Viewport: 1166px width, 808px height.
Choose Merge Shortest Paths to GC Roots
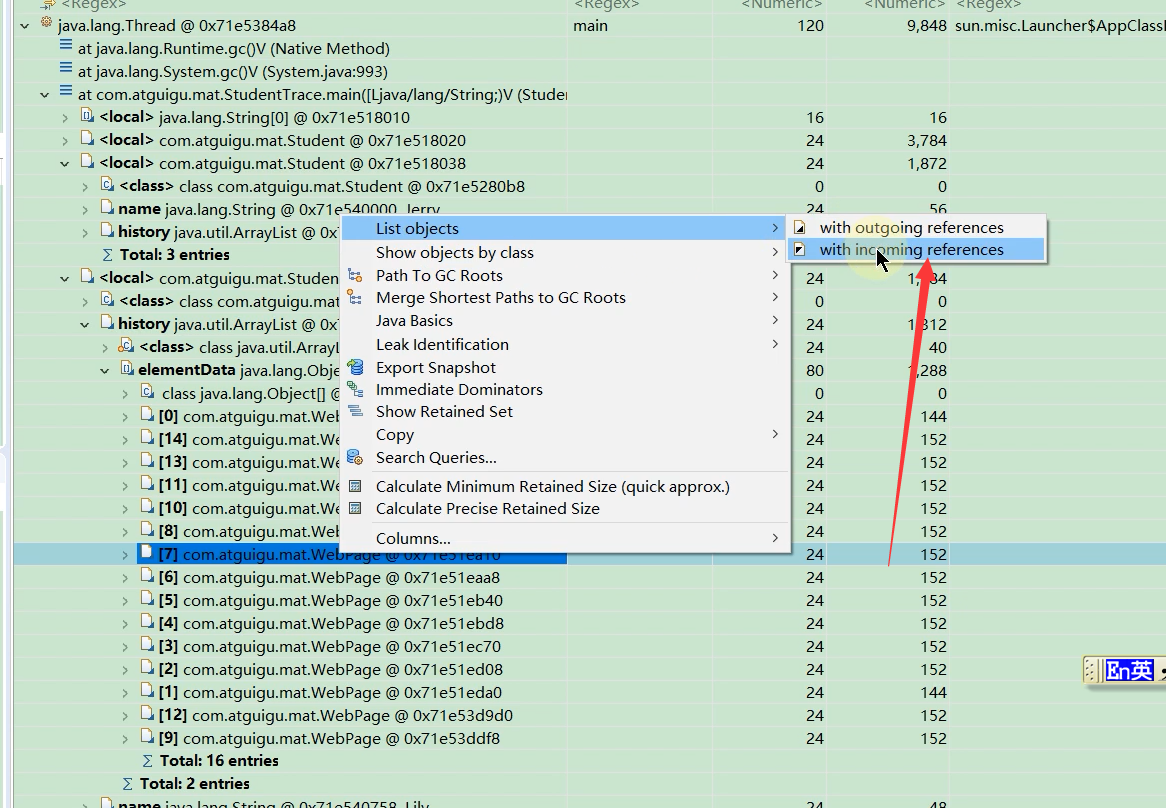pos(564,298)
